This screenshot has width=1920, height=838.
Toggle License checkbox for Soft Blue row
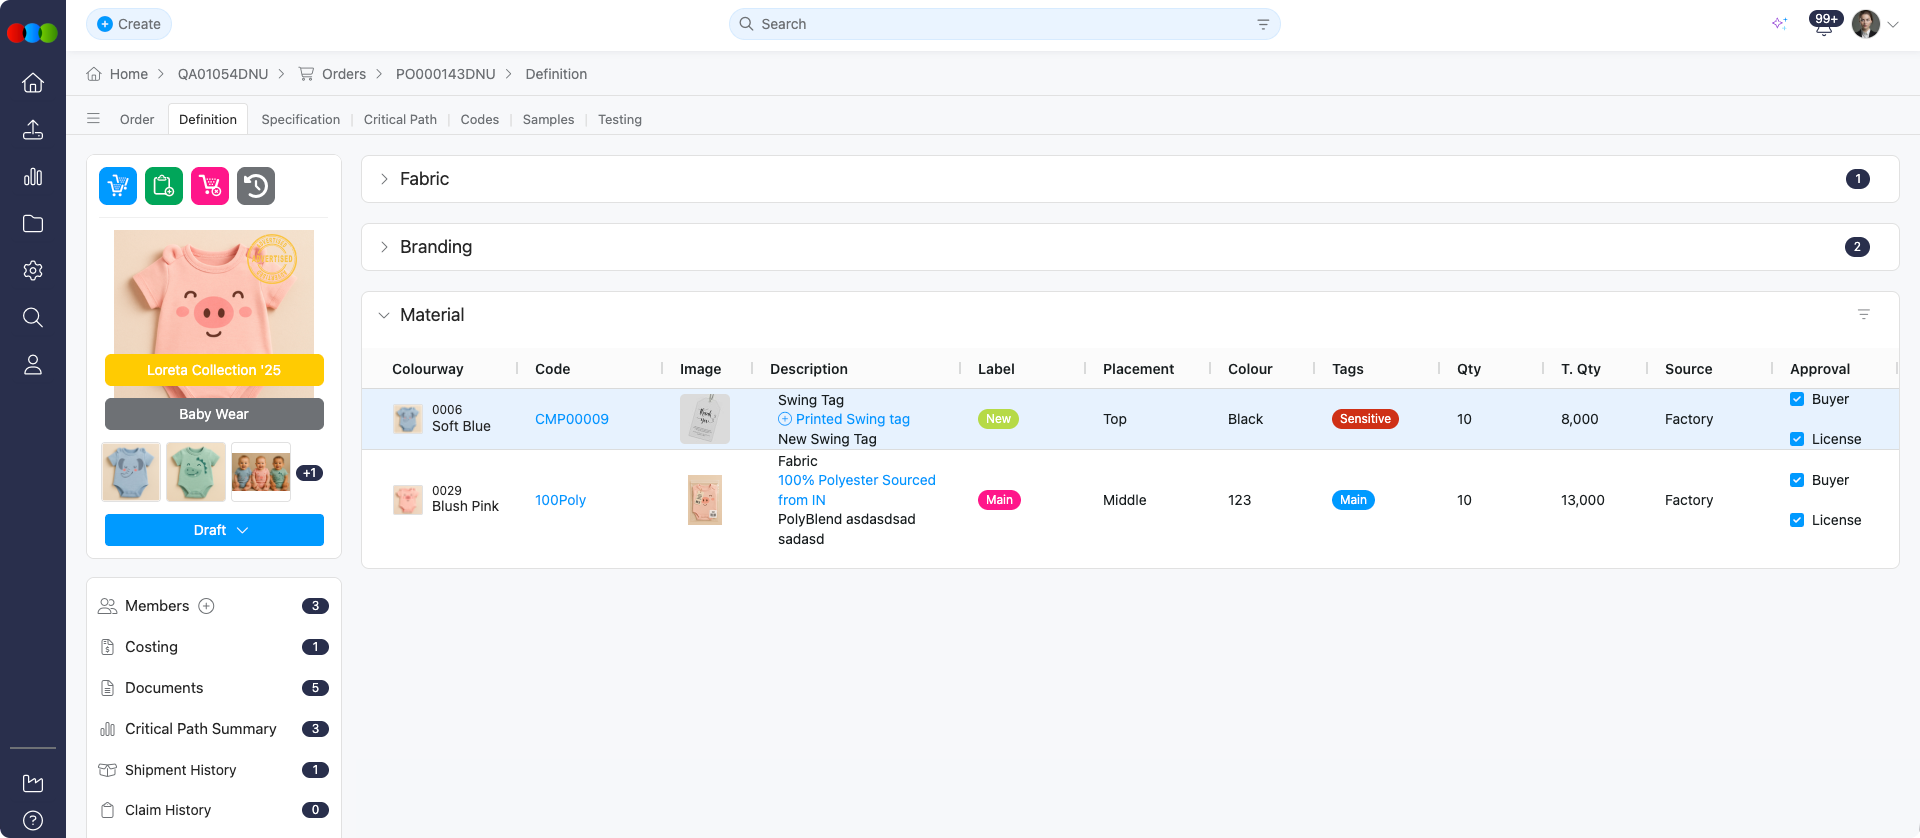tap(1797, 439)
